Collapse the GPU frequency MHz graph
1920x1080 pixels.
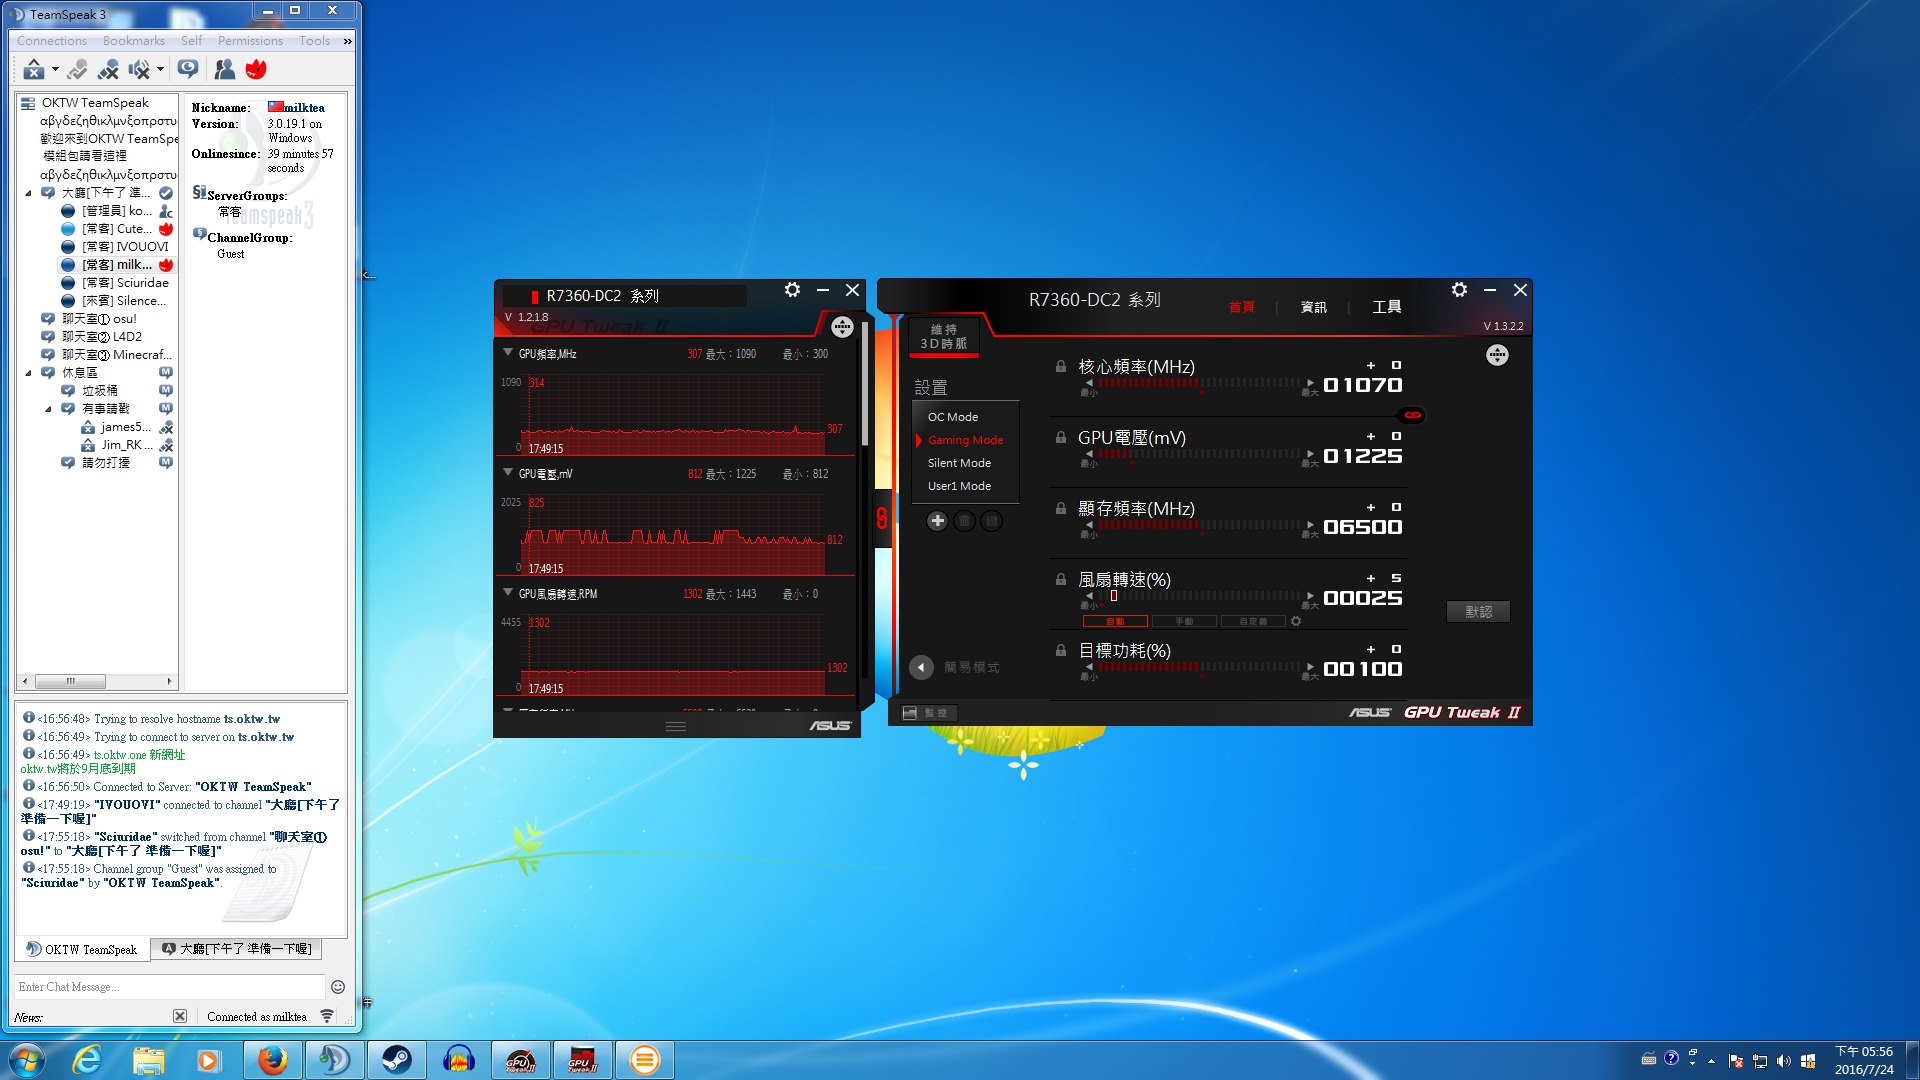click(x=508, y=353)
